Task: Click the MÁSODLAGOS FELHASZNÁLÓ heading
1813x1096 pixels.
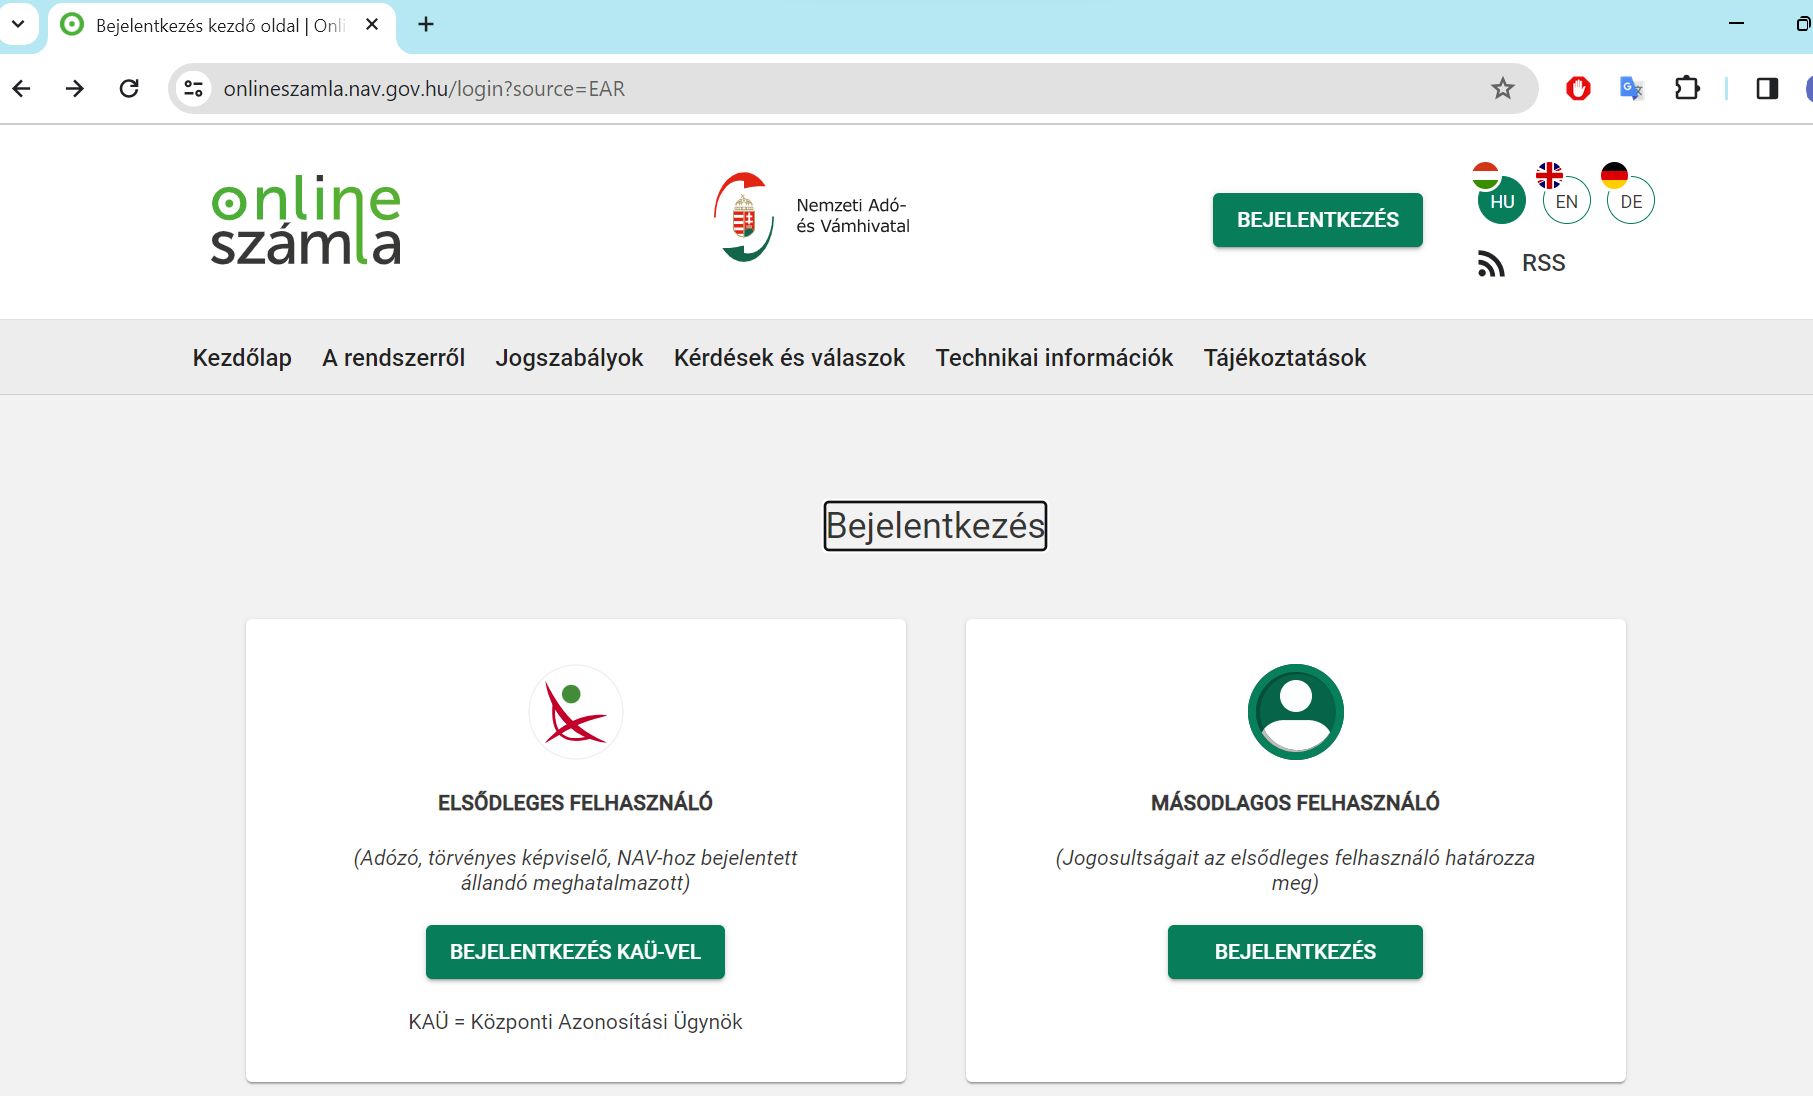Action: coord(1295,803)
